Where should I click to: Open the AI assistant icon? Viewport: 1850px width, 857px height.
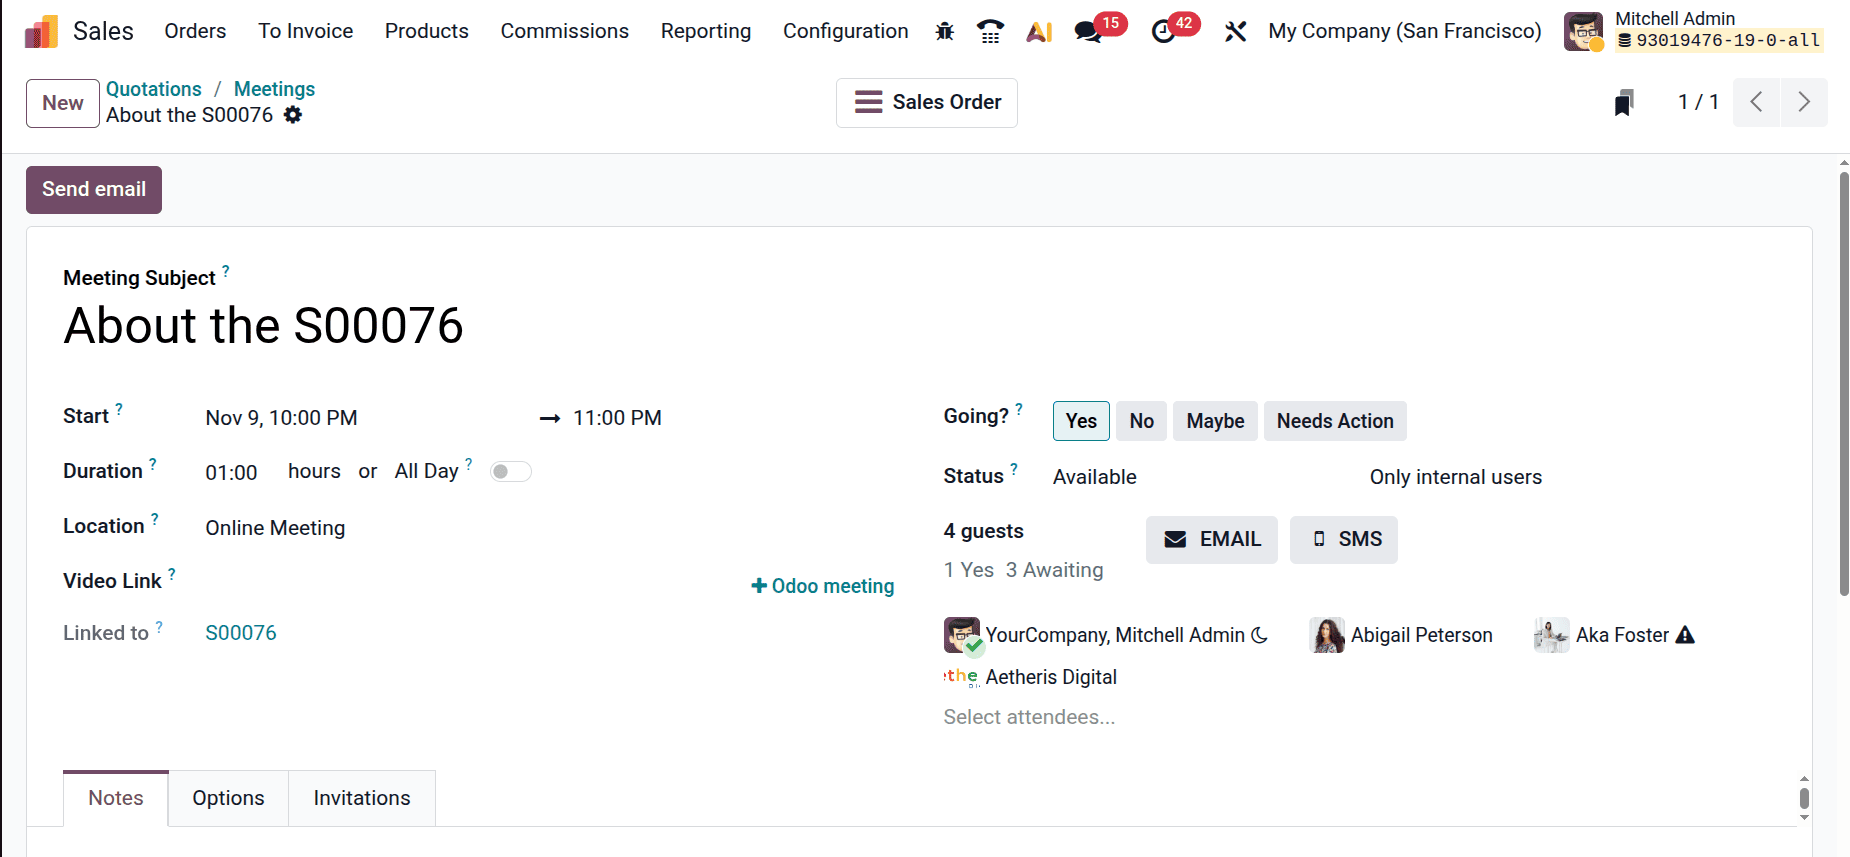pyautogui.click(x=1039, y=31)
